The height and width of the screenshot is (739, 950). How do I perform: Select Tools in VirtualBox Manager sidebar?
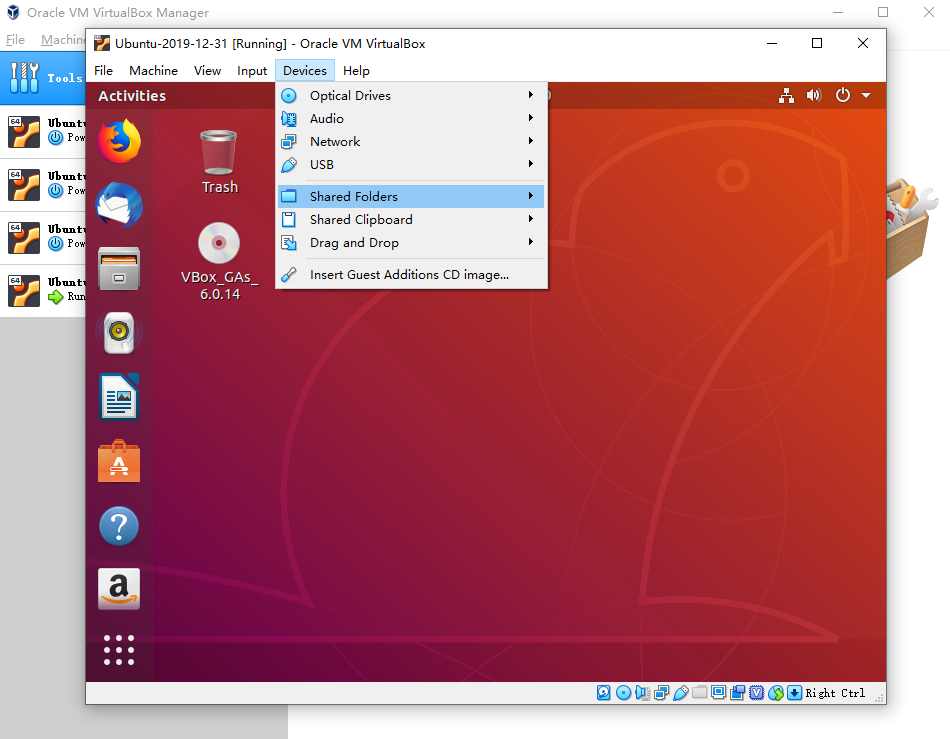(x=43, y=78)
